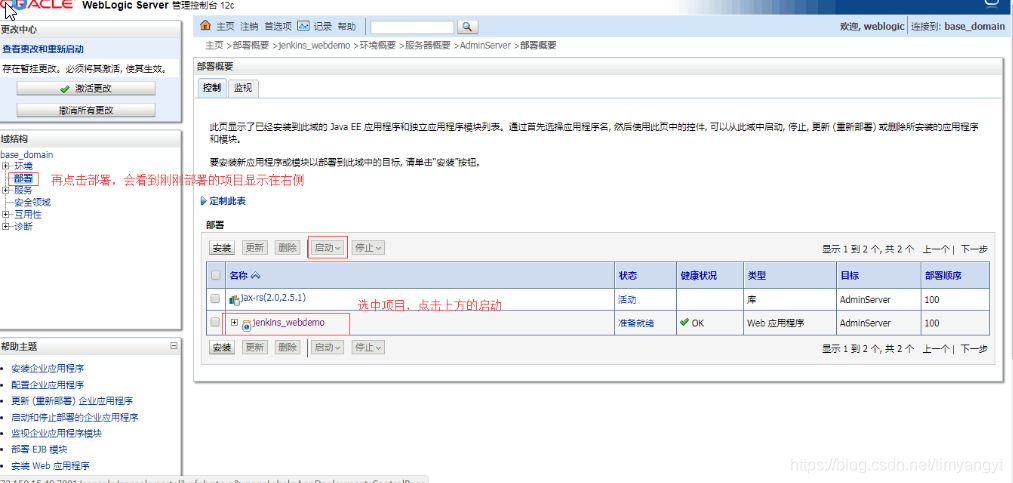Click breadcrumb link AdminServer
This screenshot has height=483, width=1013.
pyautogui.click(x=485, y=46)
